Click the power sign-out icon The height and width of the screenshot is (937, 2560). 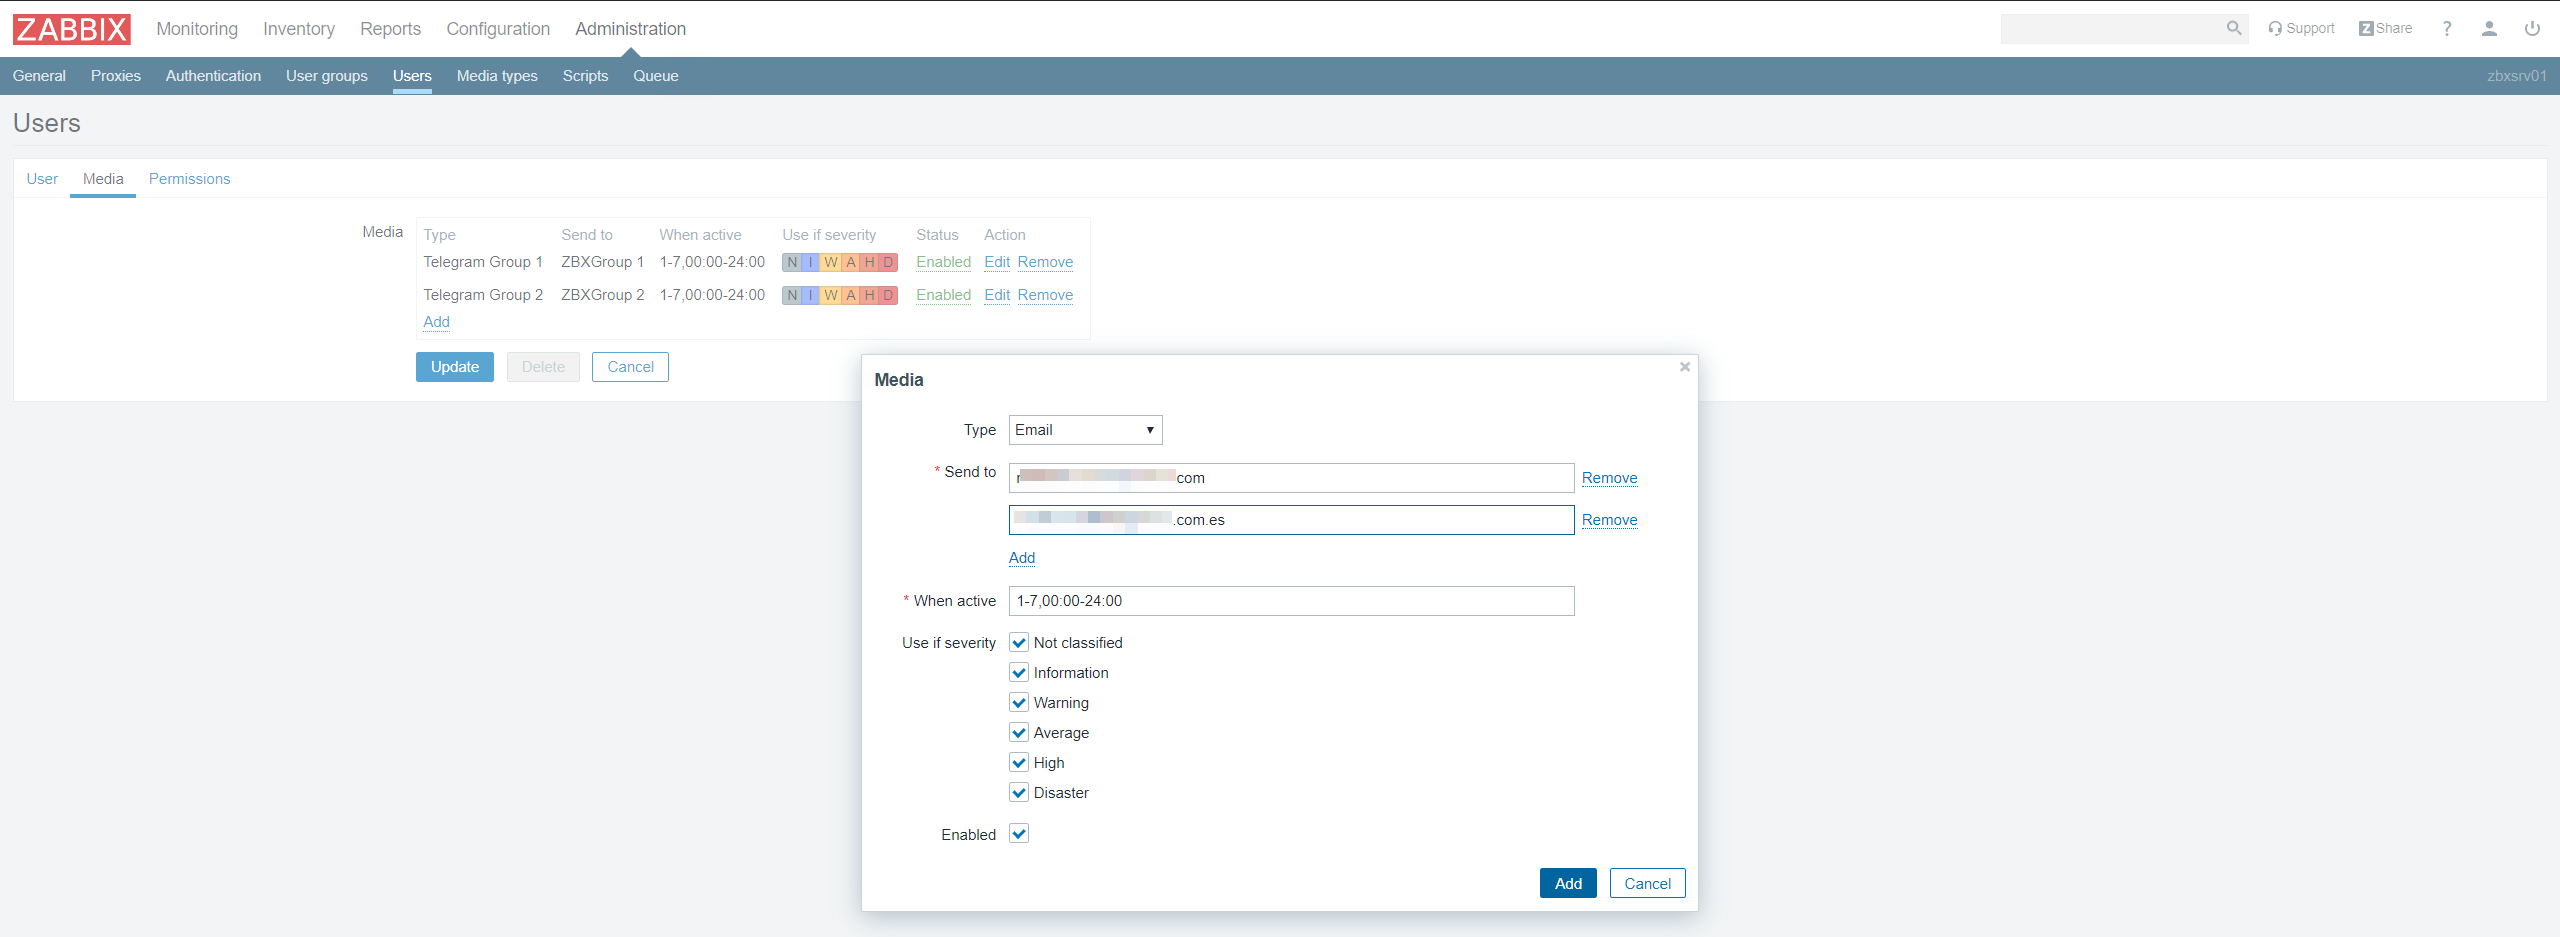point(2532,29)
